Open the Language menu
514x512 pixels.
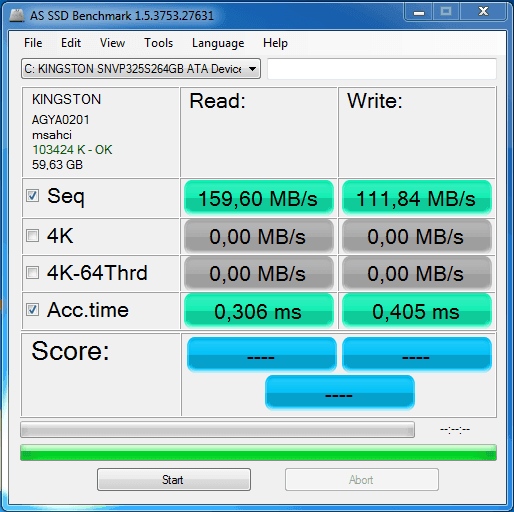click(218, 43)
